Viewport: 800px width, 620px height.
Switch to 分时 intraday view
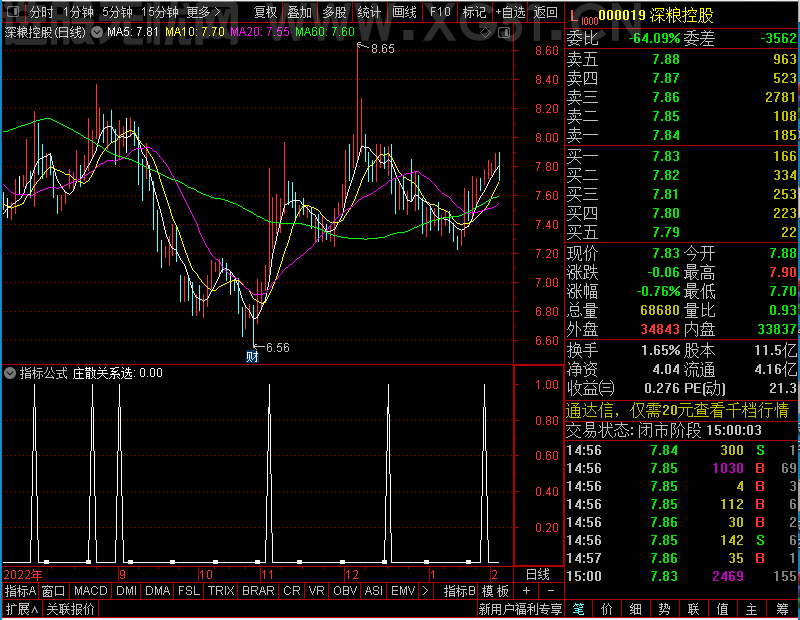pos(41,11)
